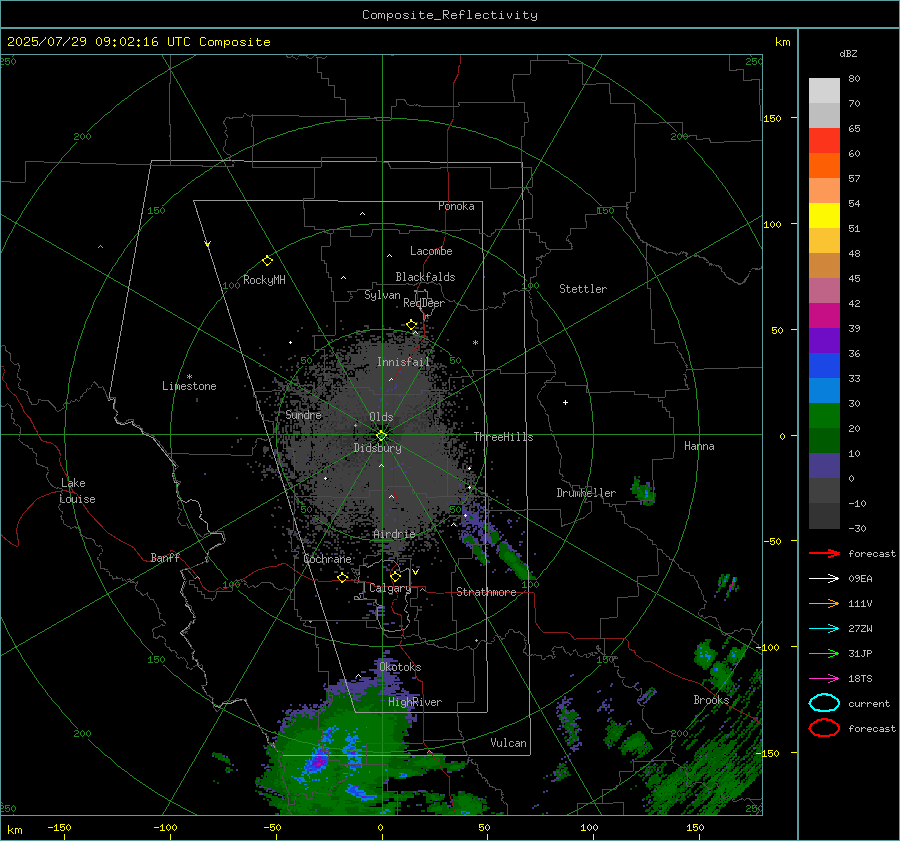Click the cyan 27ZW arrow in the legend
The width and height of the screenshot is (900, 841).
(824, 629)
